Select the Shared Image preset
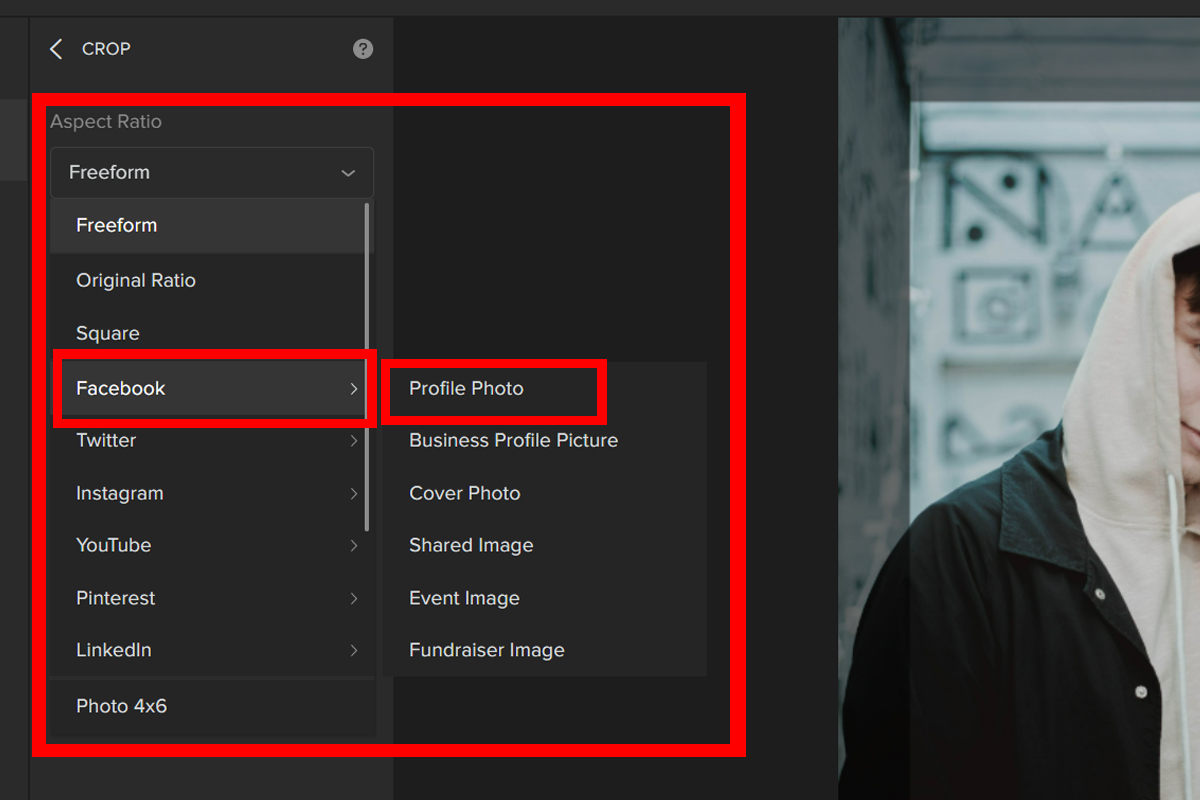 coord(471,546)
